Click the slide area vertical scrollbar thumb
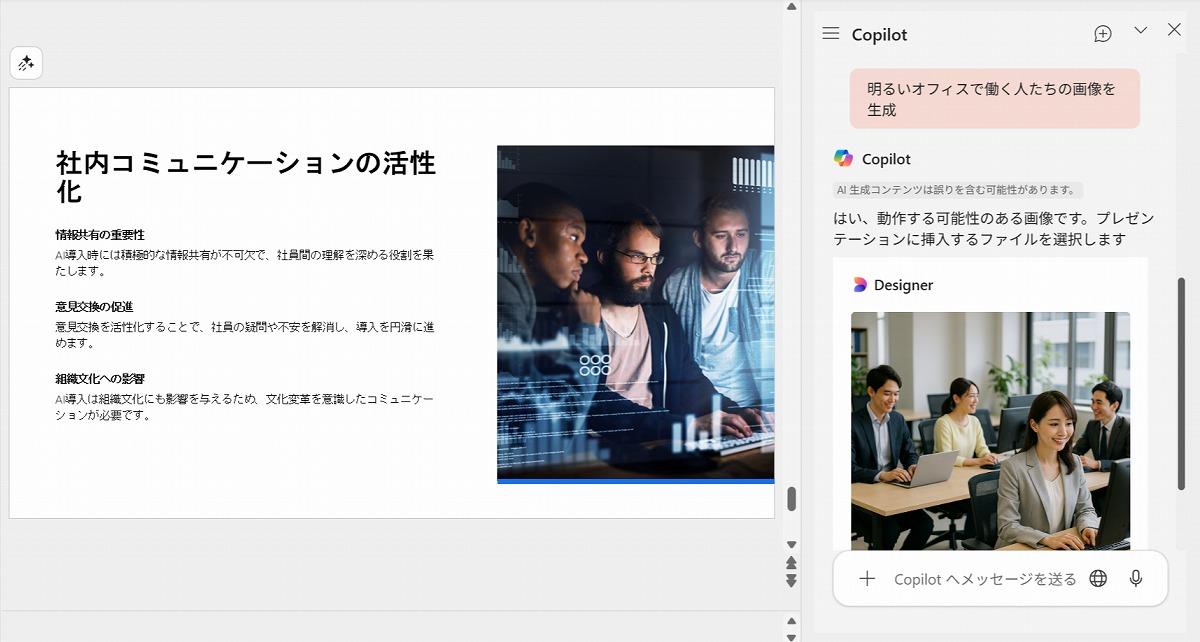This screenshot has height=642, width=1200. (791, 499)
